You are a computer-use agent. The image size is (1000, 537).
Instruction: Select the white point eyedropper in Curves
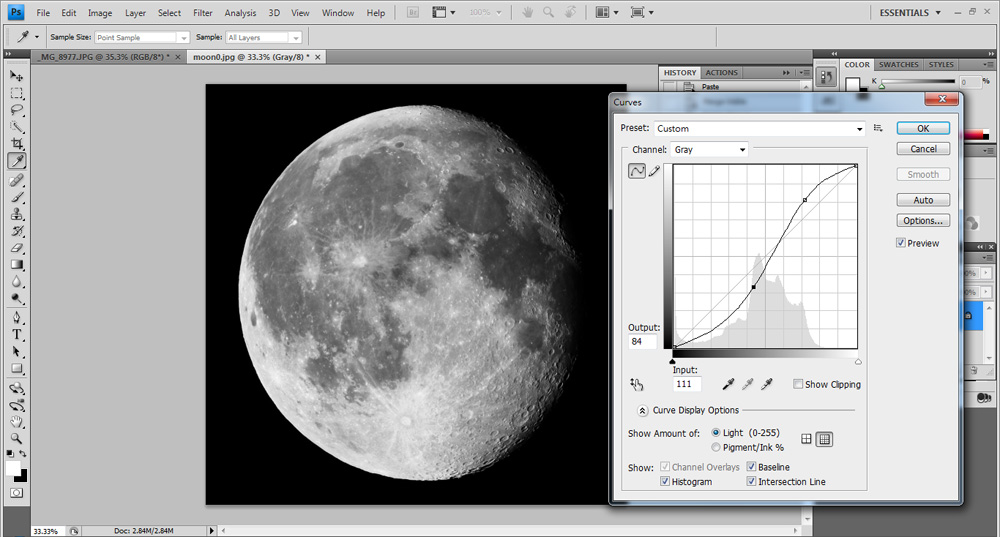[x=767, y=384]
